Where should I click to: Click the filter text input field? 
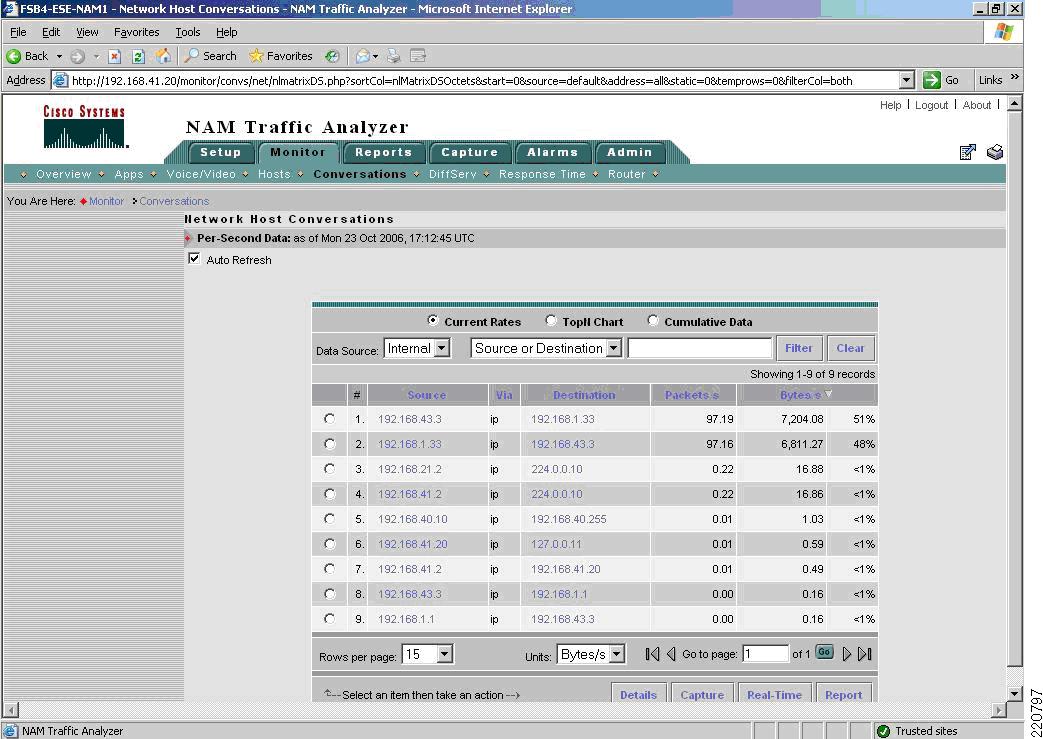(700, 348)
